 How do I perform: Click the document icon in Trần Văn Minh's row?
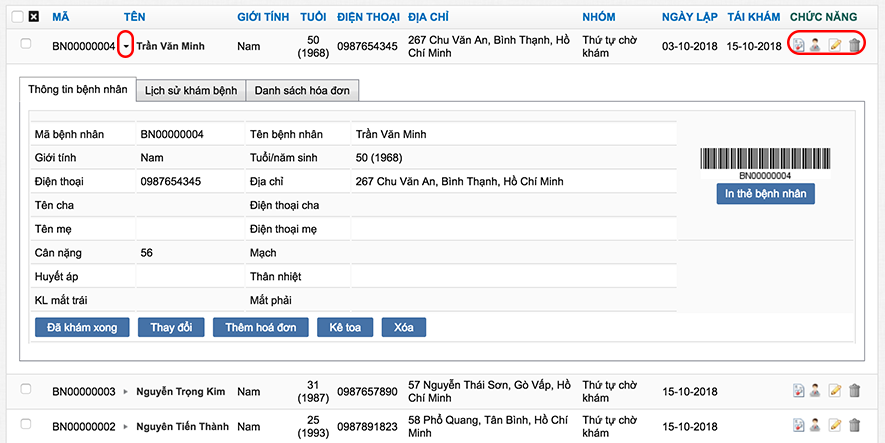tap(798, 45)
